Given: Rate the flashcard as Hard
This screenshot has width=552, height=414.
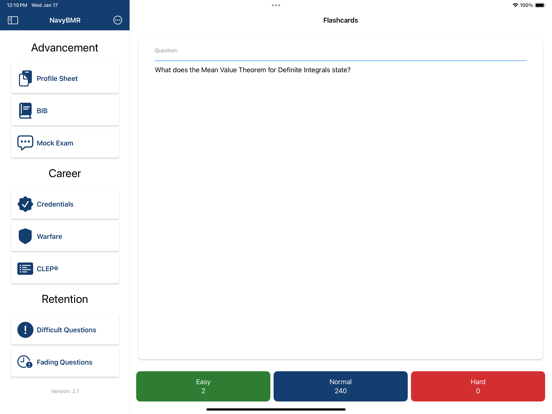Looking at the screenshot, I should [478, 386].
